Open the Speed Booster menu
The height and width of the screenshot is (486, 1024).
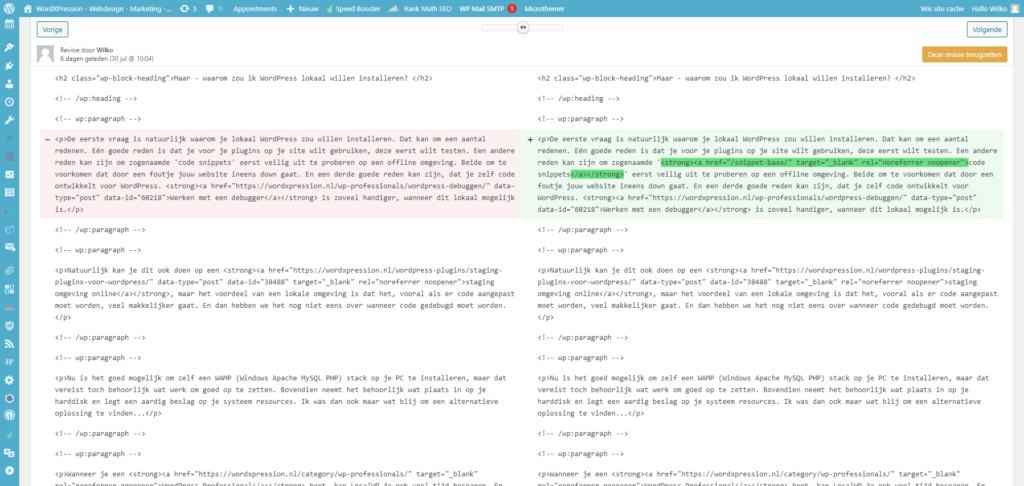pos(353,8)
